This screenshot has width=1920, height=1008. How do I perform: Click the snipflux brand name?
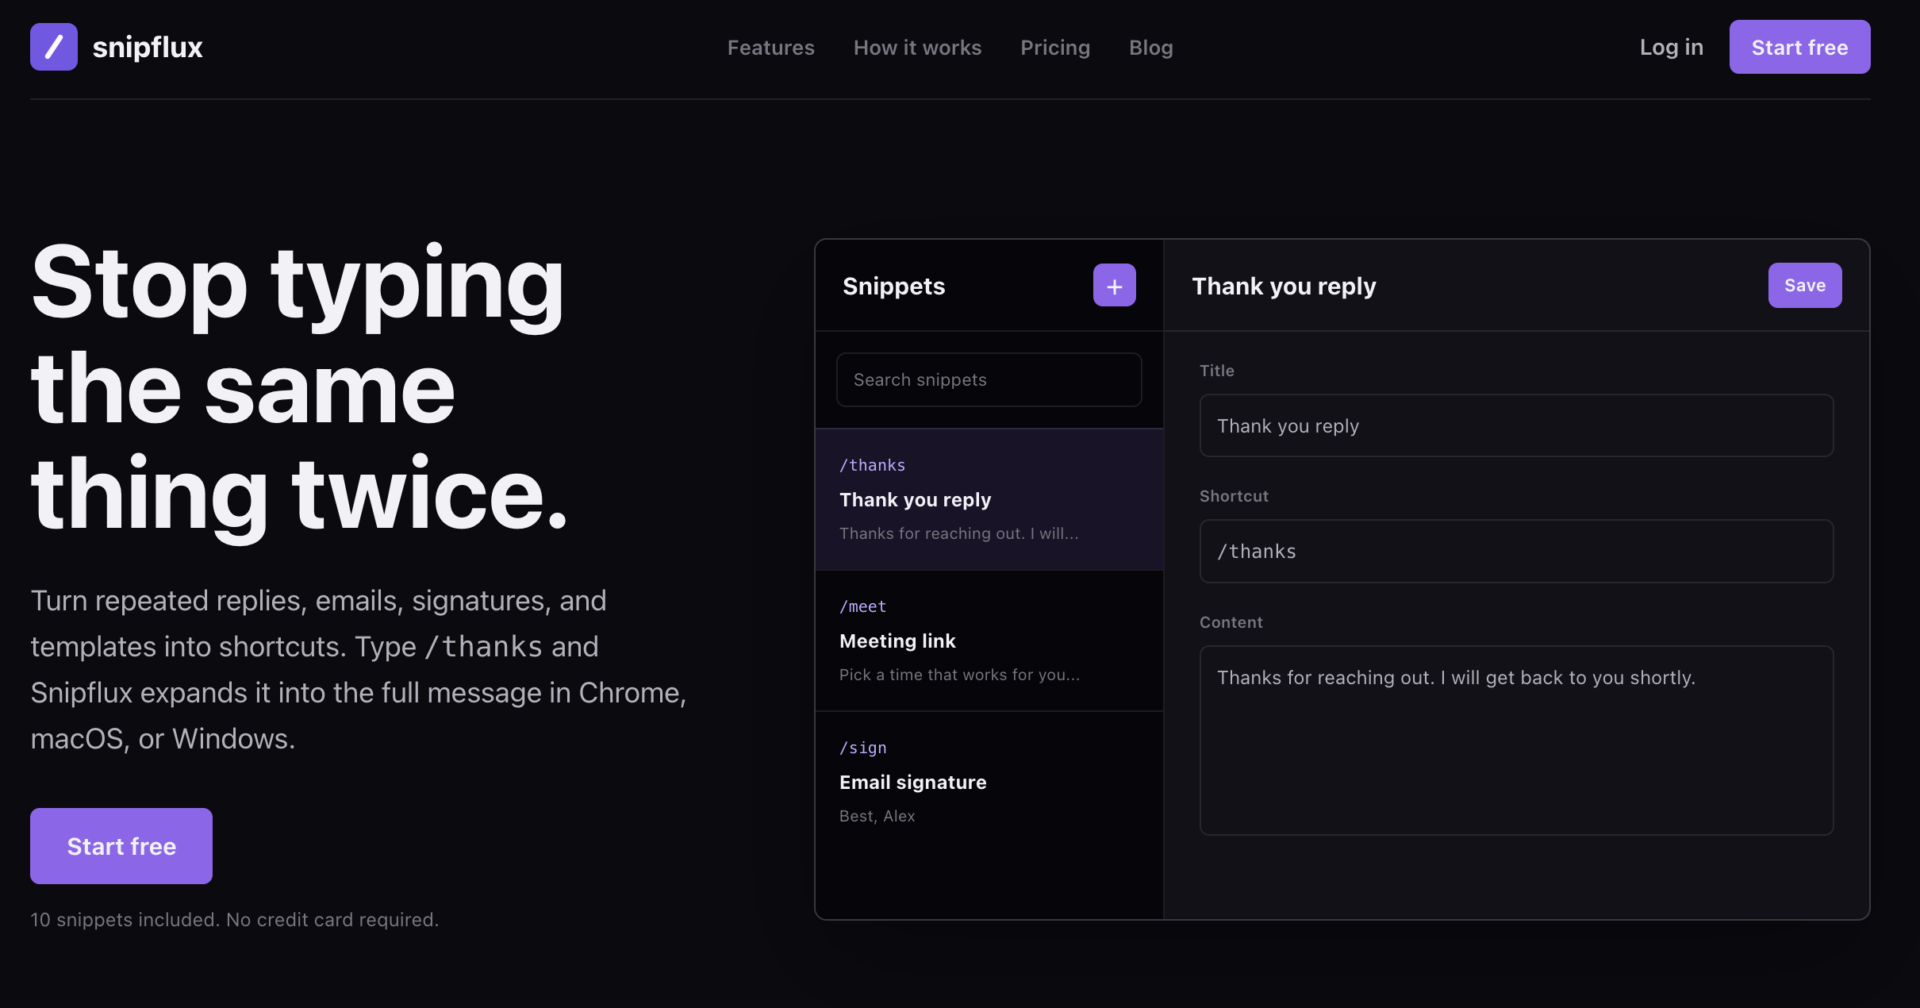147,47
